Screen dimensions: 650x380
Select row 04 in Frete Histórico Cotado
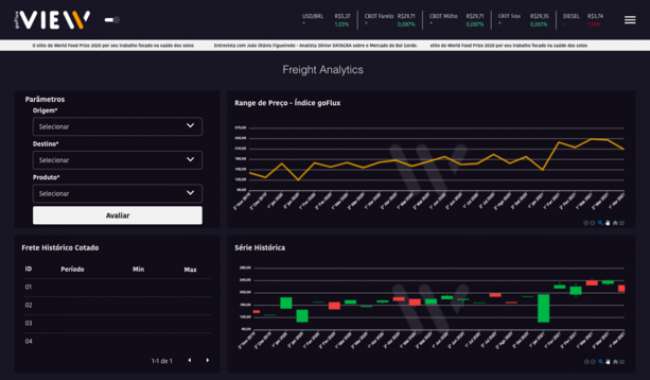click(117, 341)
